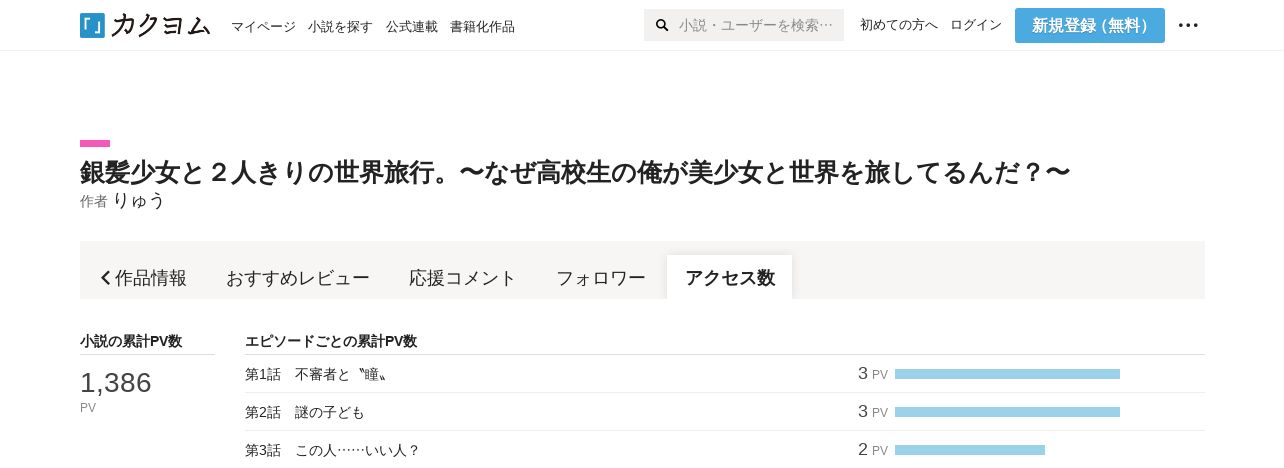Go to 公式連載 page
The width and height of the screenshot is (1284, 468).
[412, 27]
